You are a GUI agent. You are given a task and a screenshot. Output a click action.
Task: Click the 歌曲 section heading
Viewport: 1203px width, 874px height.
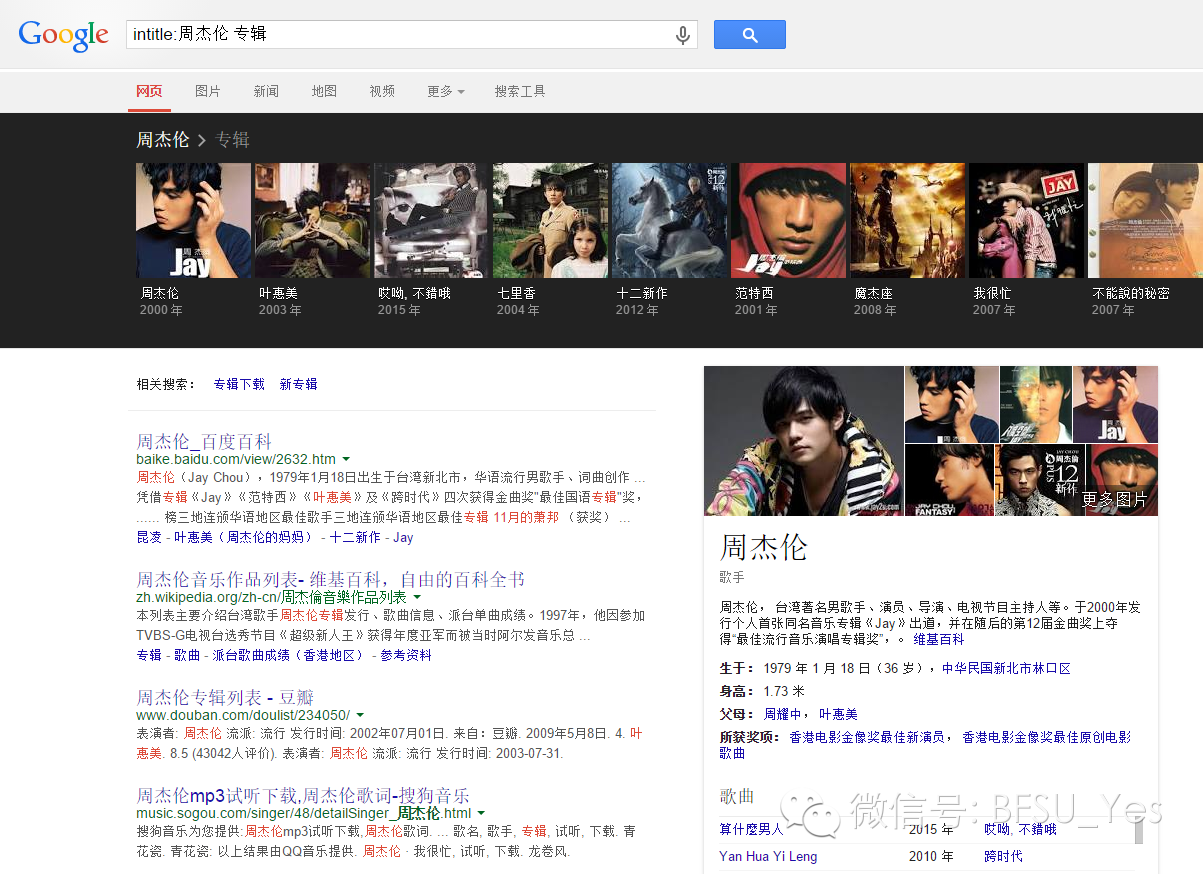coord(737,796)
